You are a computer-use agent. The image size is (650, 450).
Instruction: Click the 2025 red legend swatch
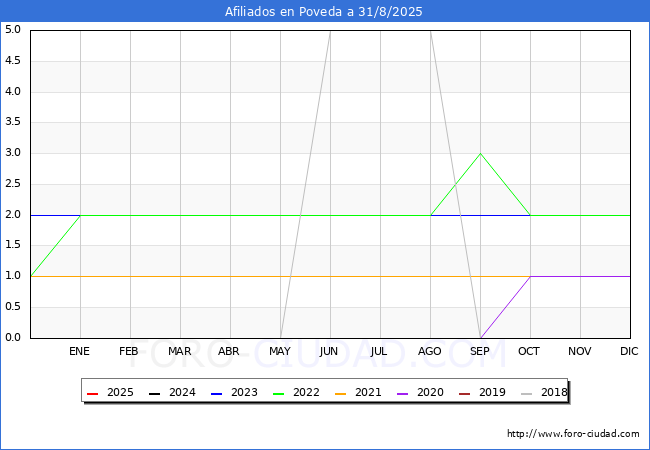pos(93,393)
